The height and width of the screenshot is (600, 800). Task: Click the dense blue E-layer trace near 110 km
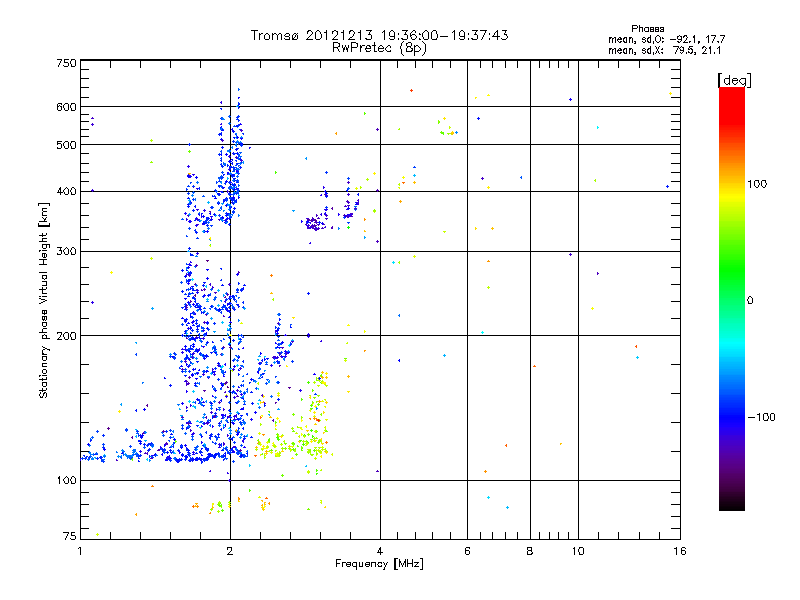pyautogui.click(x=163, y=454)
